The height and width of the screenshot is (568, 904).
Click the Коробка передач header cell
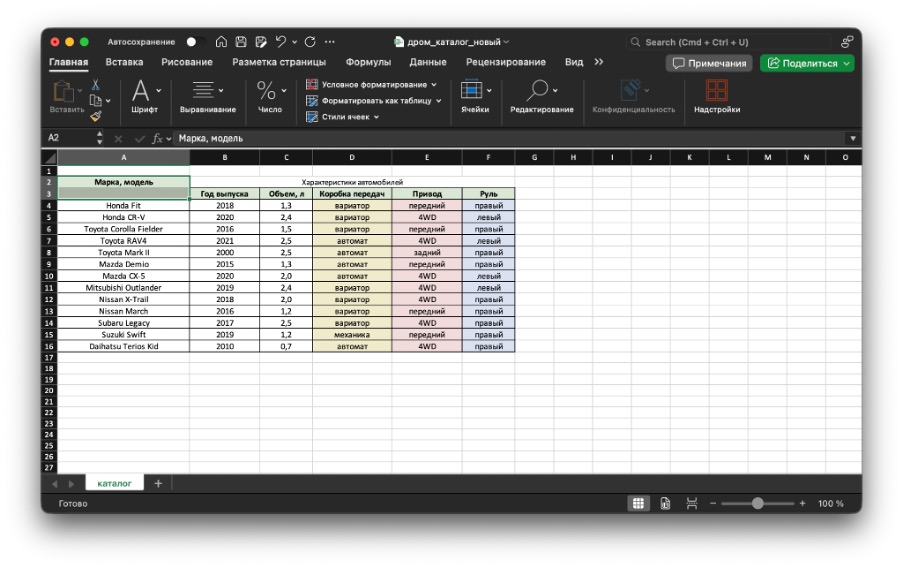click(x=352, y=194)
